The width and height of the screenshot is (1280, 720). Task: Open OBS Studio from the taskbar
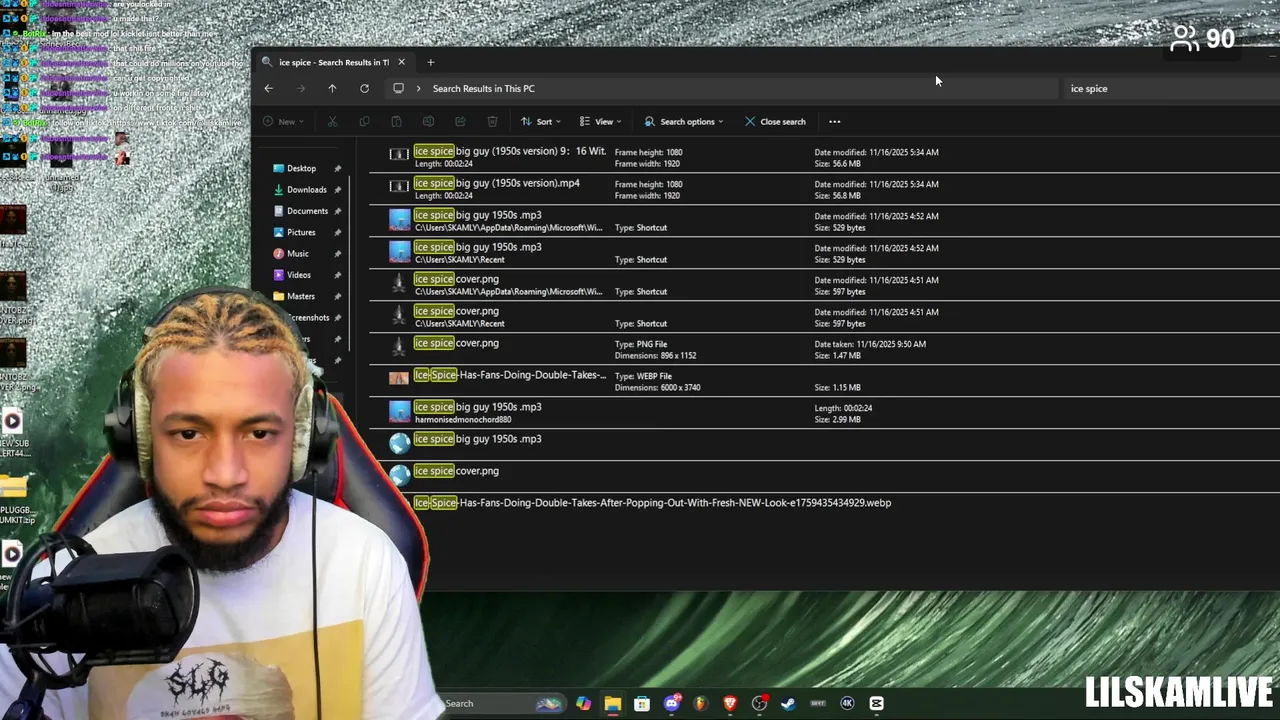click(x=760, y=703)
